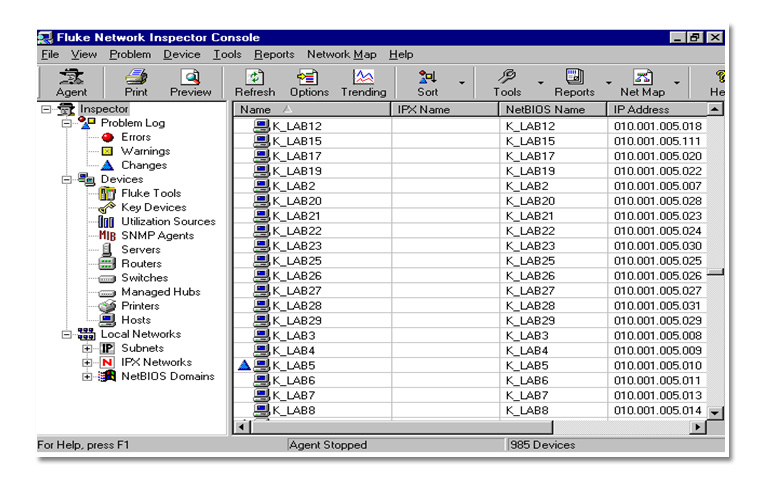Select the K_LAB27 device row

[x=470, y=291]
